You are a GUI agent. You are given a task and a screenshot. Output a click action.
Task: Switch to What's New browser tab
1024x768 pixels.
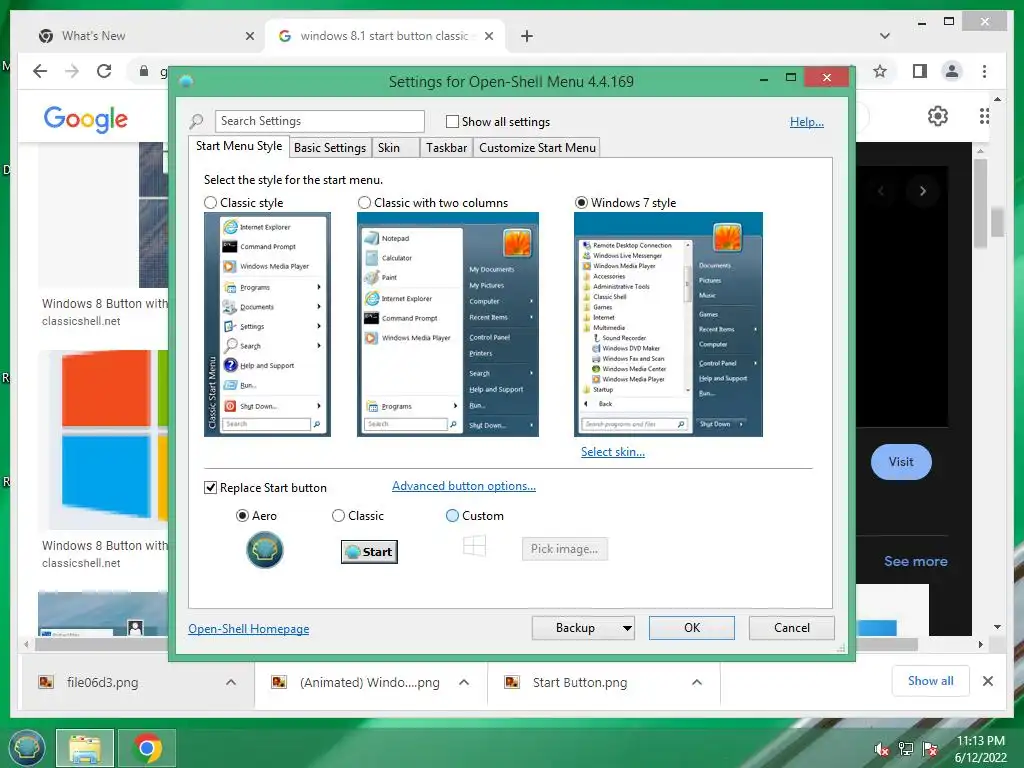pyautogui.click(x=145, y=36)
